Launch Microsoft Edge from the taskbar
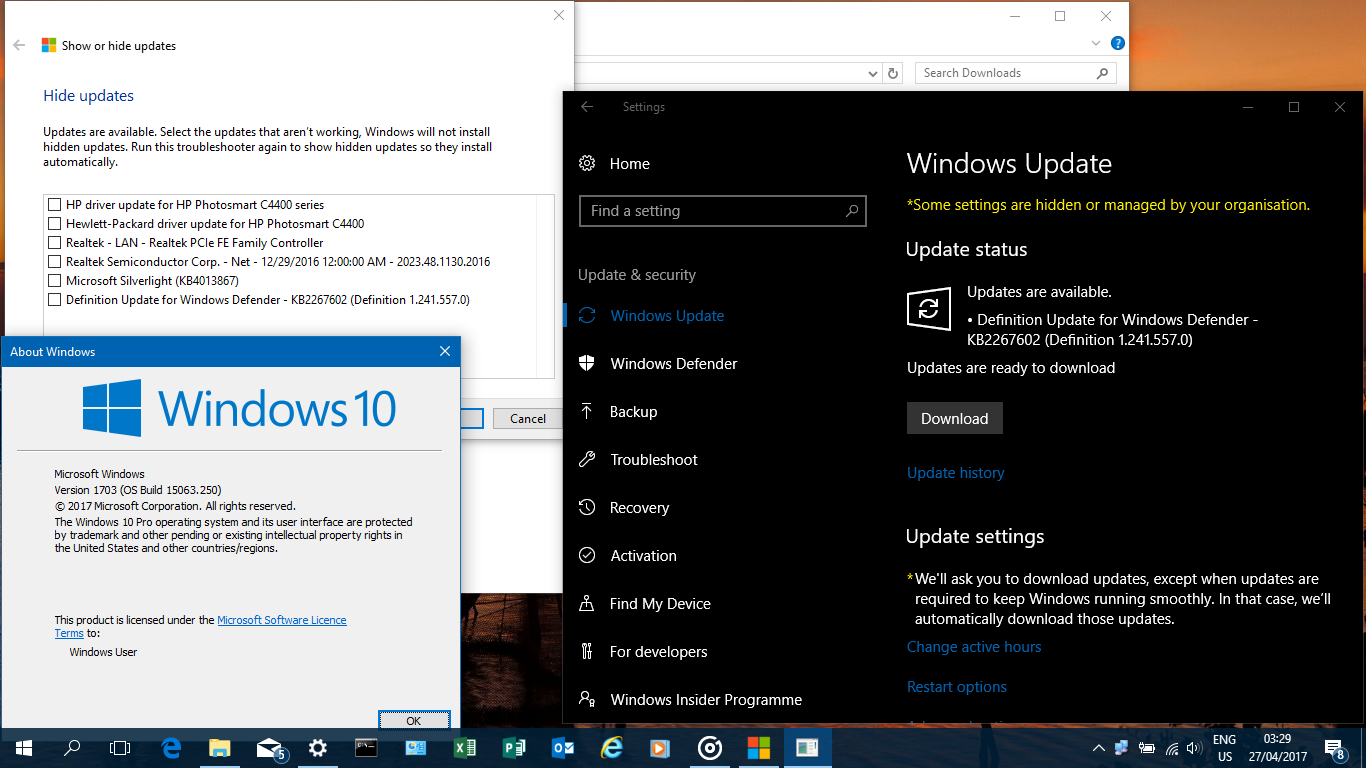Image resolution: width=1366 pixels, height=768 pixels. pyautogui.click(x=171, y=748)
